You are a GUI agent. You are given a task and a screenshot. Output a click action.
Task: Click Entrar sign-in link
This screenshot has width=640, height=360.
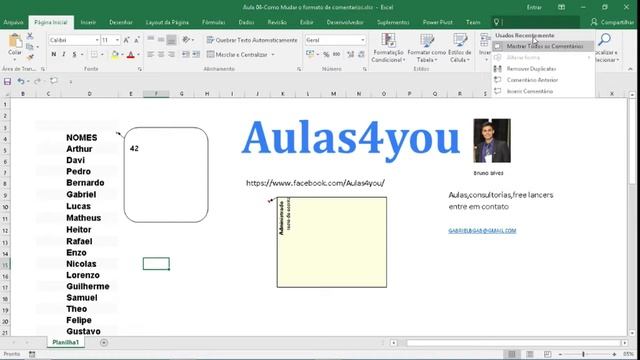click(534, 7)
